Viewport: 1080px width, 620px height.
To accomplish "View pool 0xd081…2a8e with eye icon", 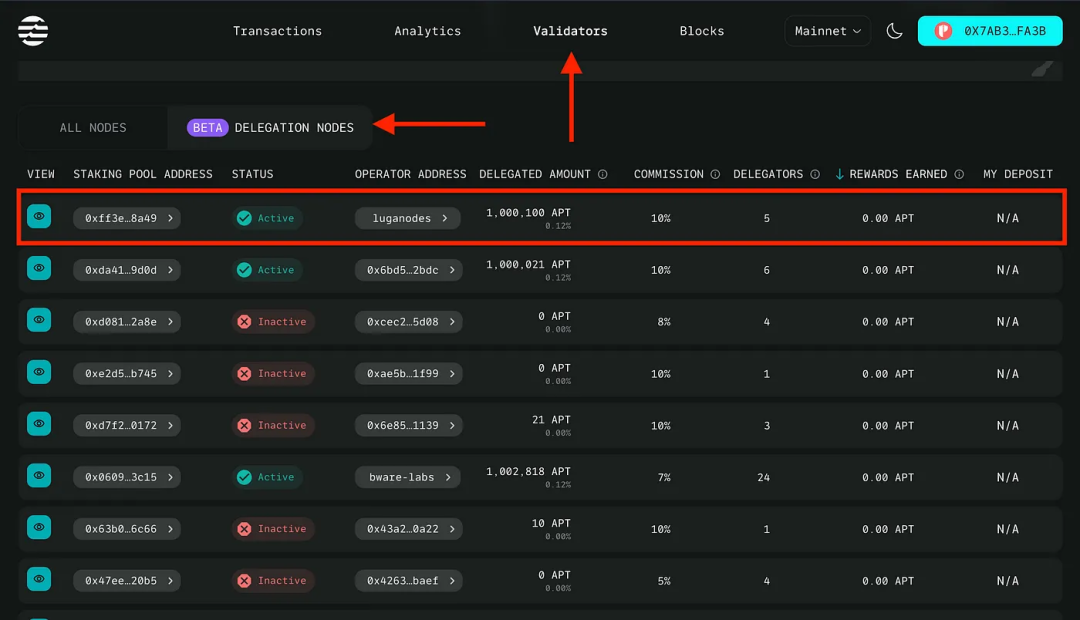I will coord(39,320).
